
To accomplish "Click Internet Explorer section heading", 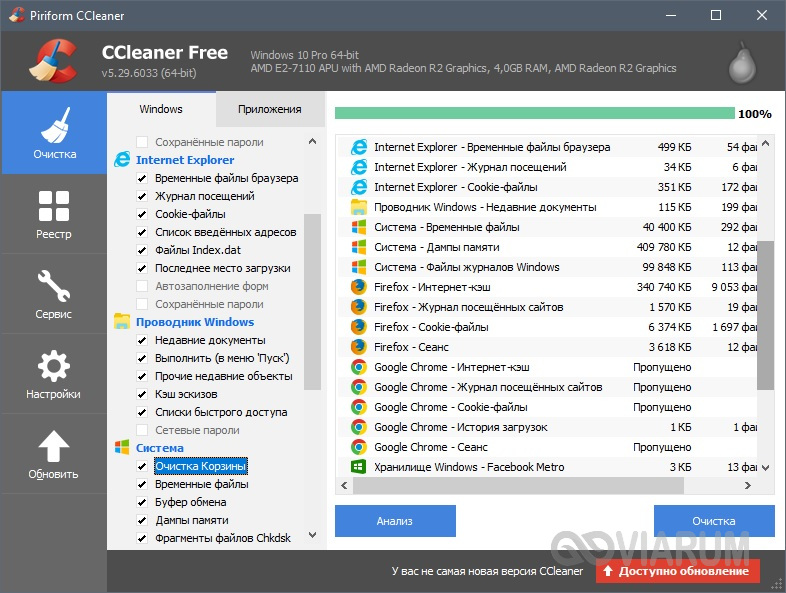I will pos(185,160).
